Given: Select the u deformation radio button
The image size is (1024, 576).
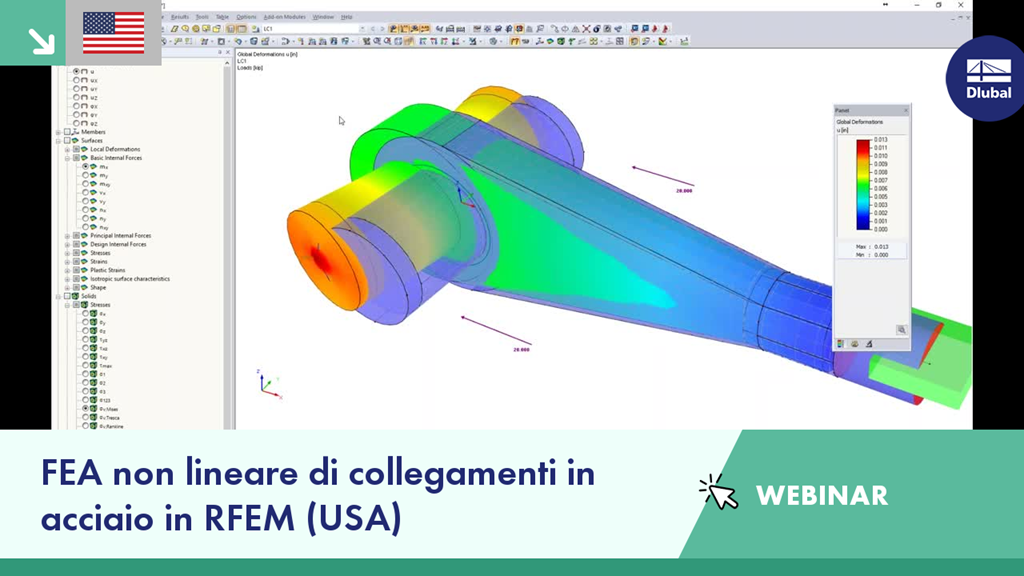Looking at the screenshot, I should (76, 71).
